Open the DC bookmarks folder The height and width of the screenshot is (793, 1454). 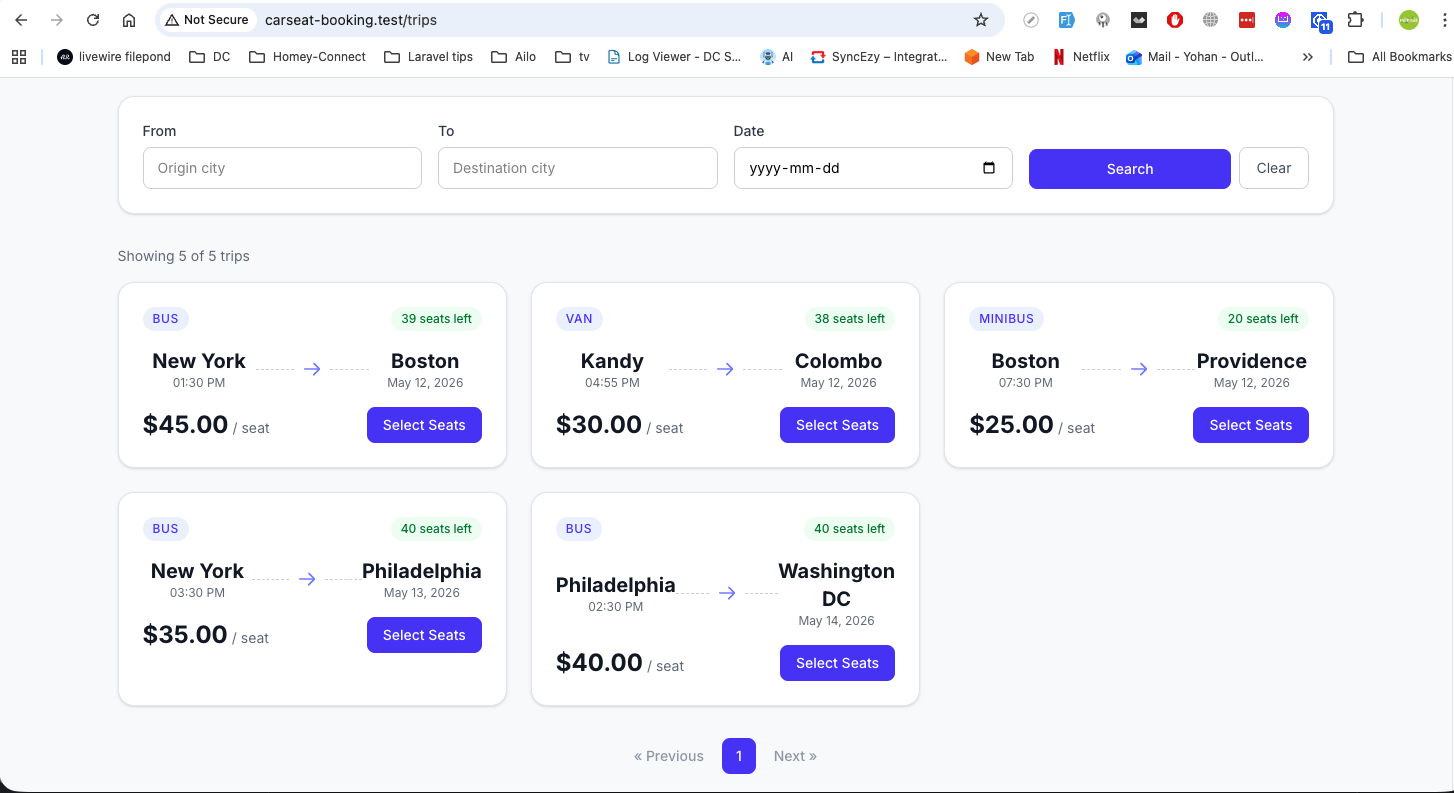tap(210, 57)
